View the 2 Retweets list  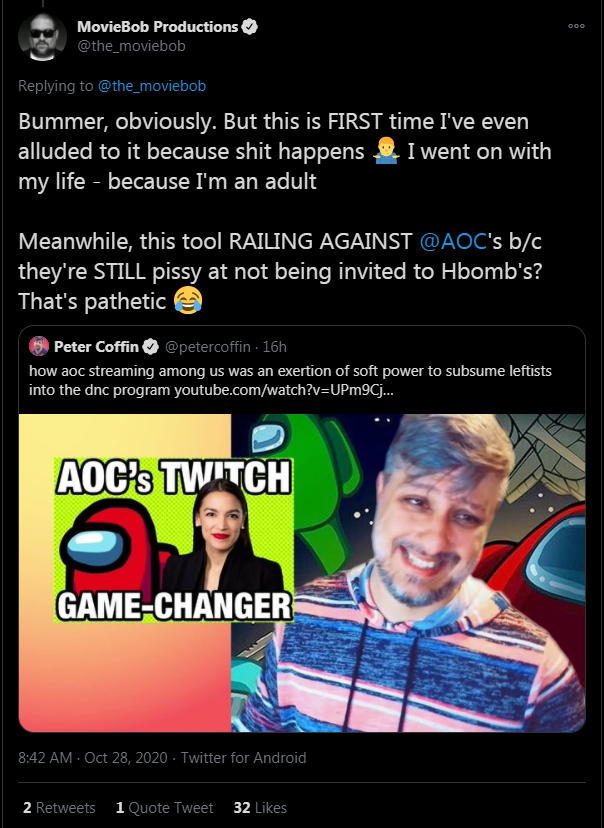(x=59, y=808)
